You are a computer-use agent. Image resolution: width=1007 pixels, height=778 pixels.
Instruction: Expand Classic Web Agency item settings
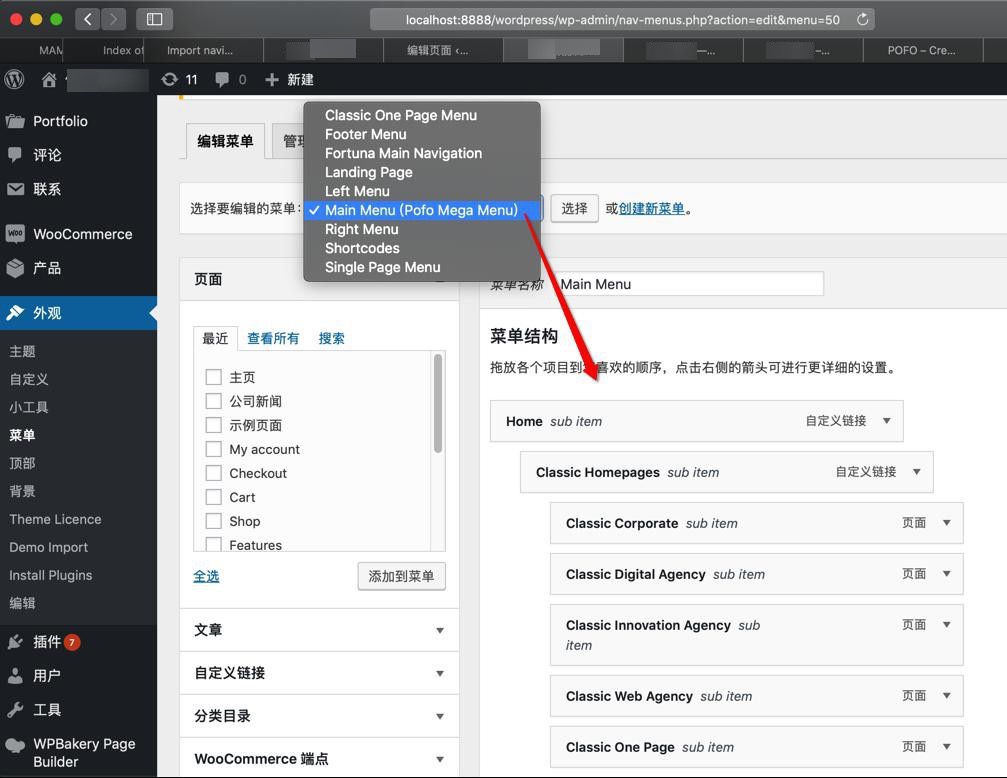coord(947,695)
